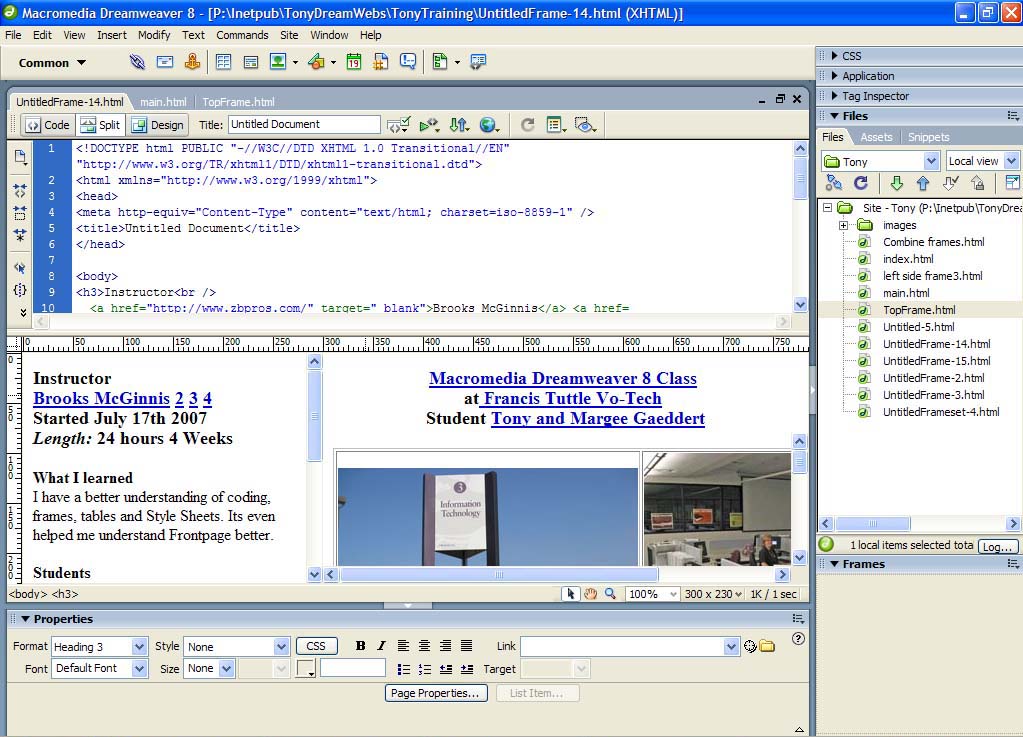This screenshot has width=1023, height=737.
Task: Click the Refresh Design View icon
Action: coord(528,125)
